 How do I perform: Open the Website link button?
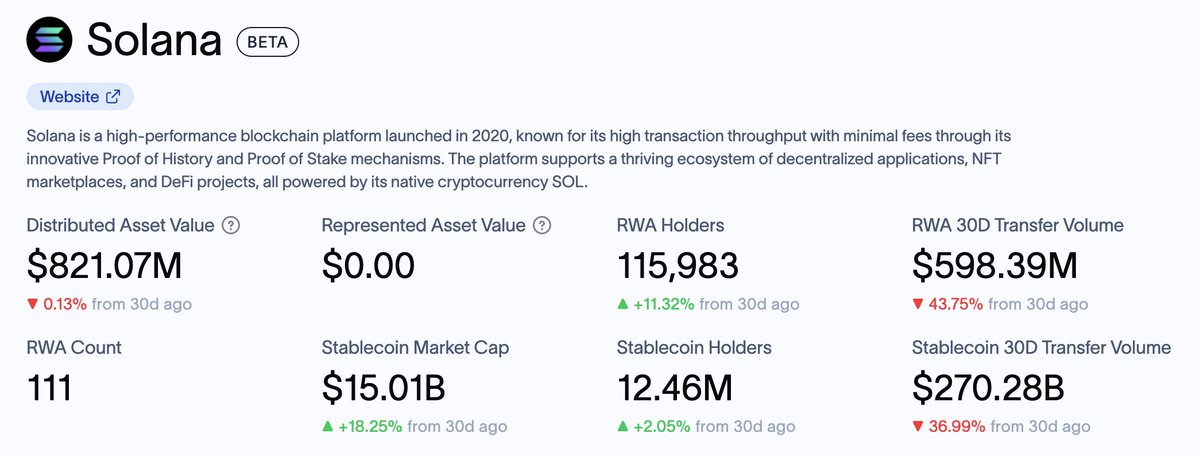pos(80,97)
